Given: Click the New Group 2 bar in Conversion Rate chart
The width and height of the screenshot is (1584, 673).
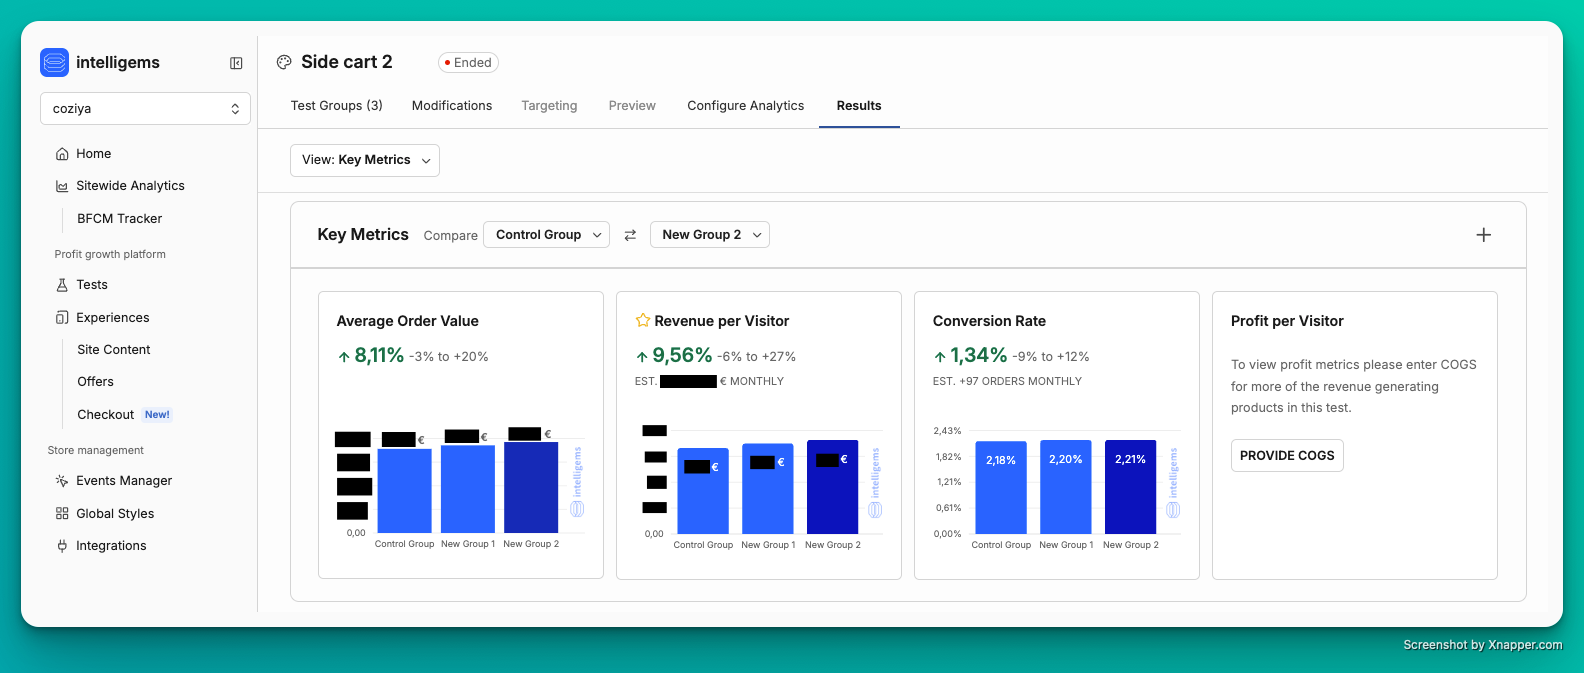Looking at the screenshot, I should click(1130, 488).
